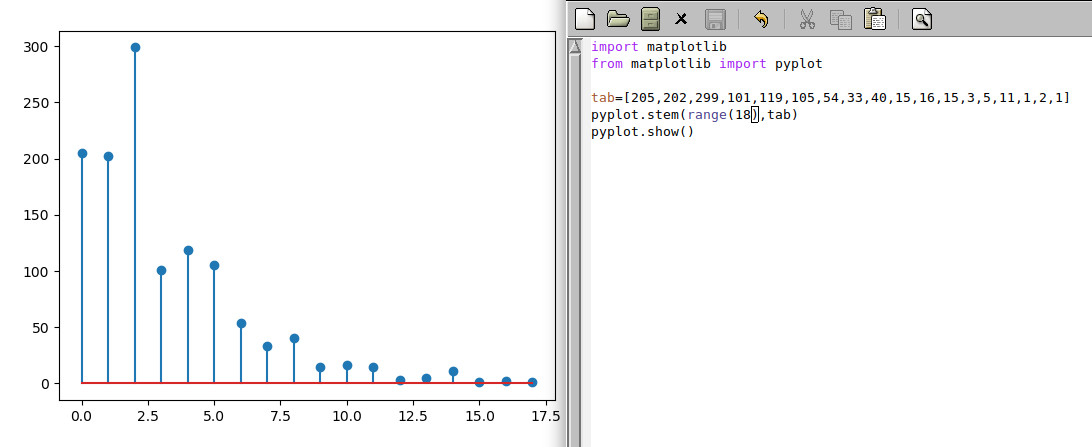Click the copy icon in the toolbar
This screenshot has height=447, width=1092.
click(x=840, y=18)
